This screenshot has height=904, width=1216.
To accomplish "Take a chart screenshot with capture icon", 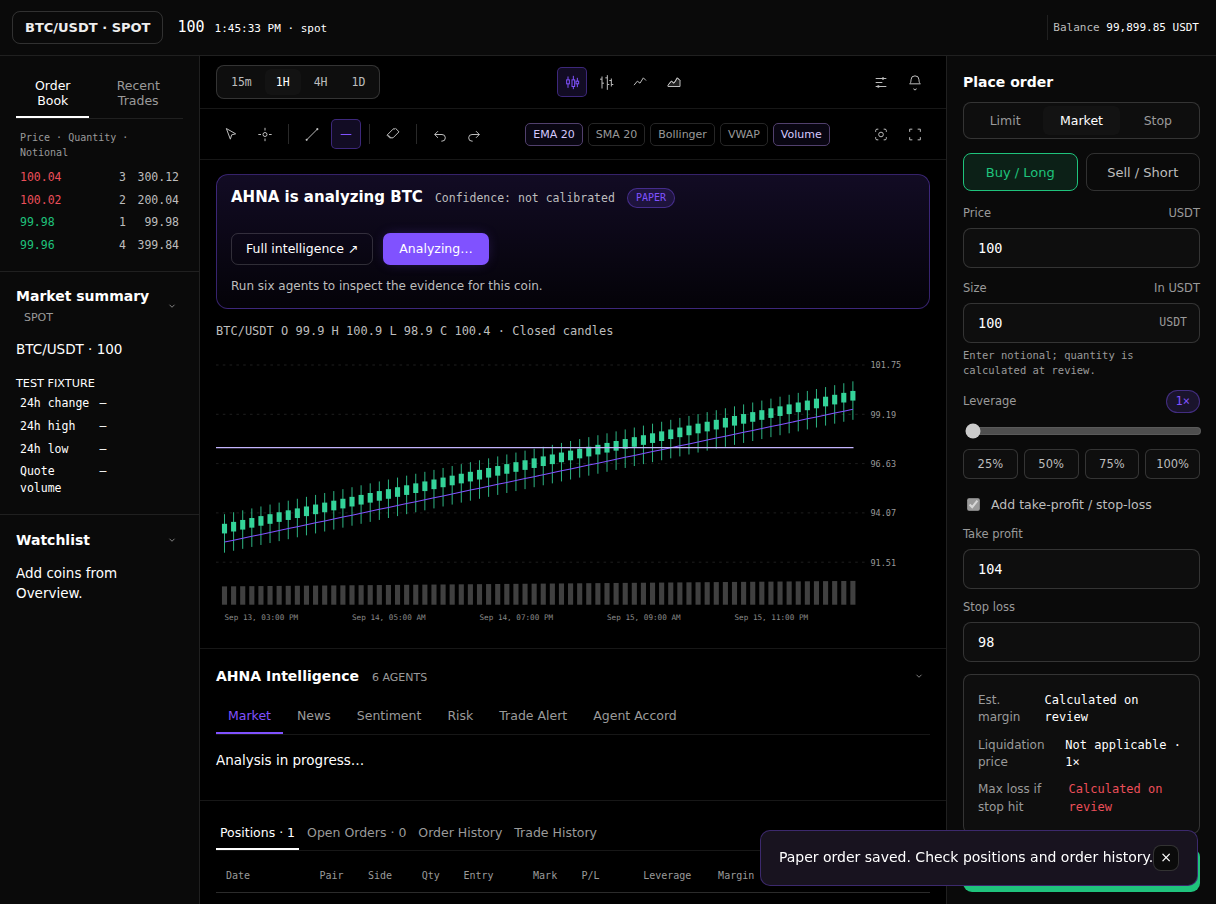I will pos(881,134).
